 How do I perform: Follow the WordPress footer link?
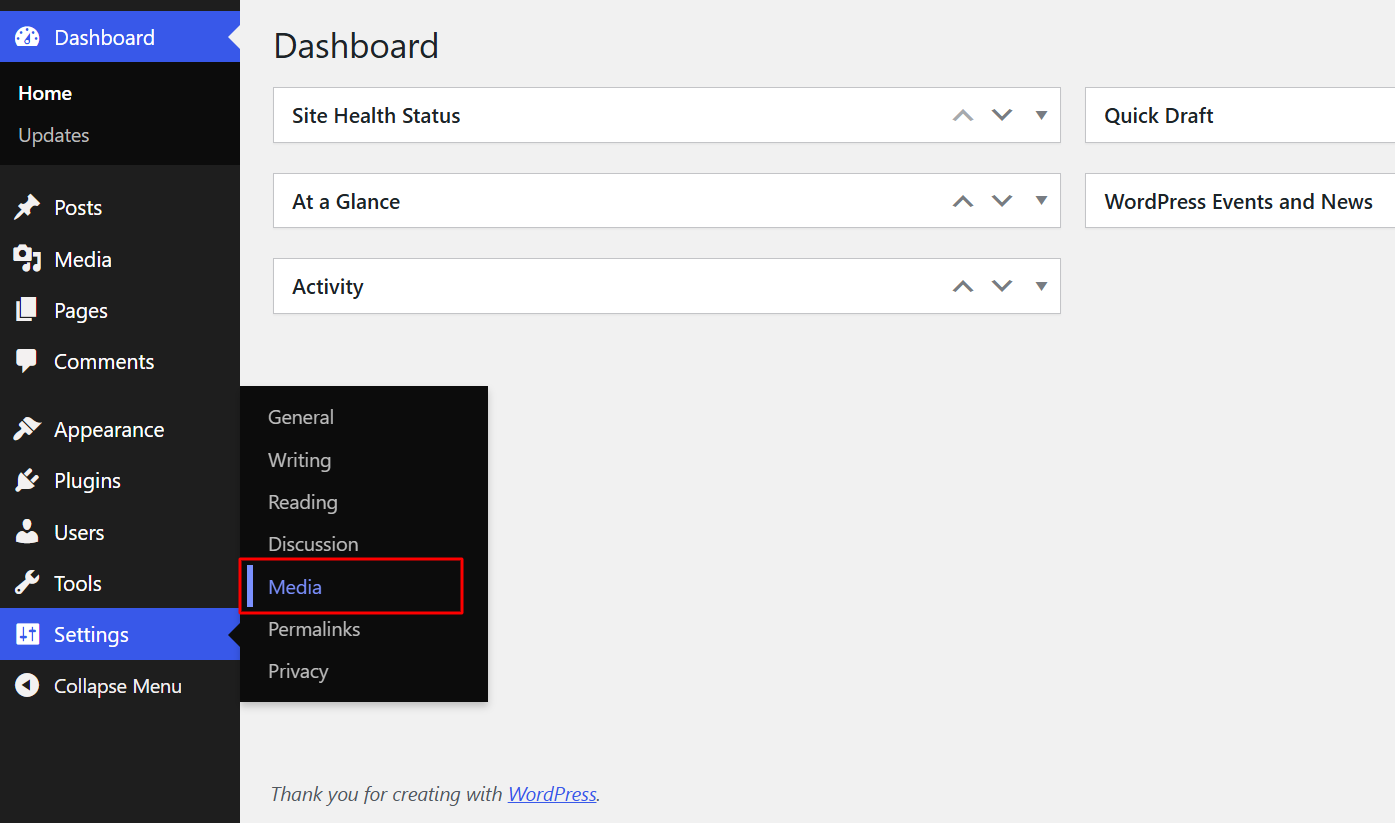click(552, 794)
